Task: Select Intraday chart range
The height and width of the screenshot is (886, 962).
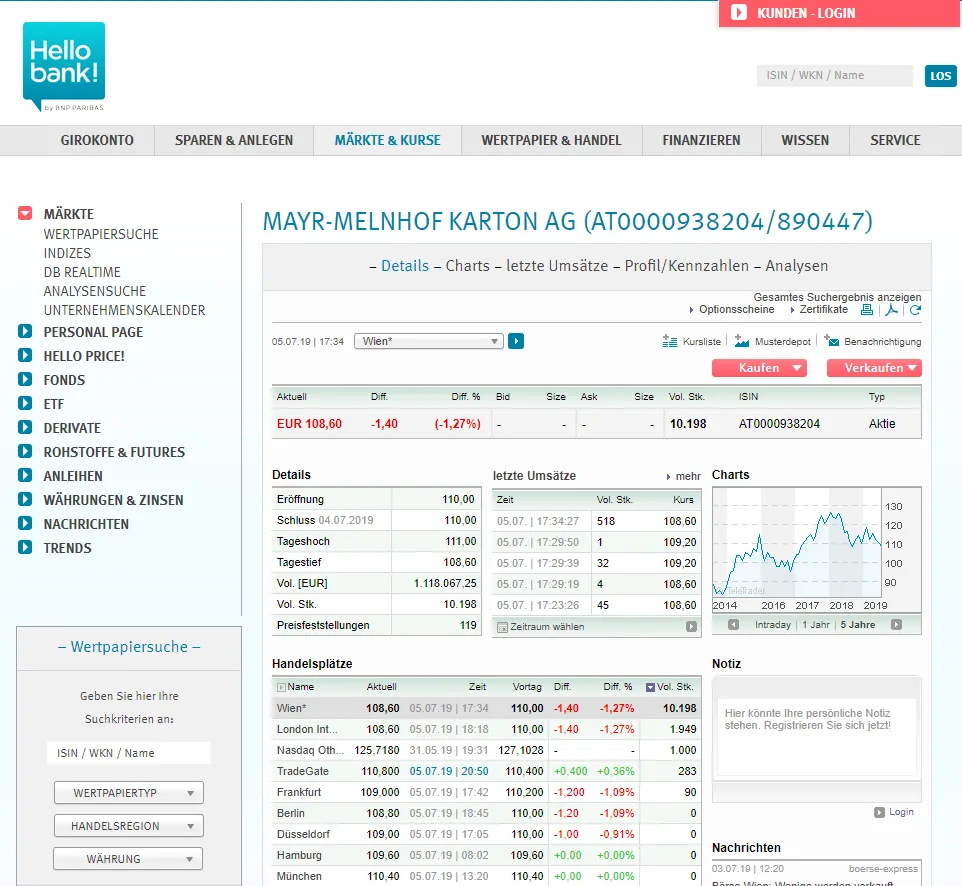Action: (x=772, y=625)
